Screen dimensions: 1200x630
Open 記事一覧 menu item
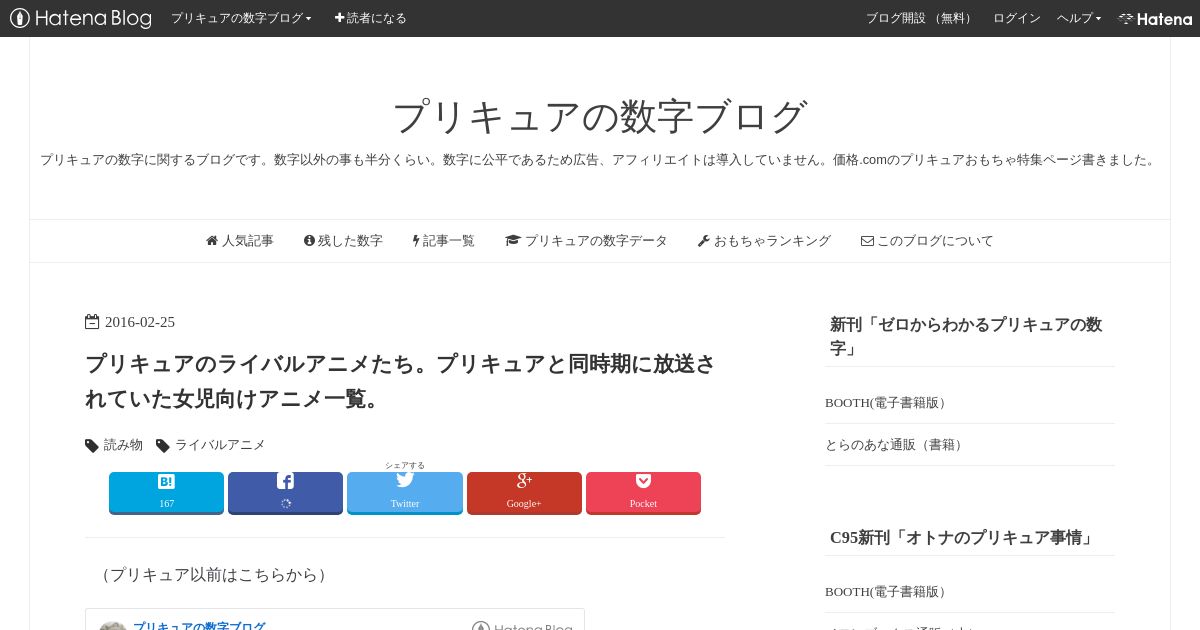point(444,241)
